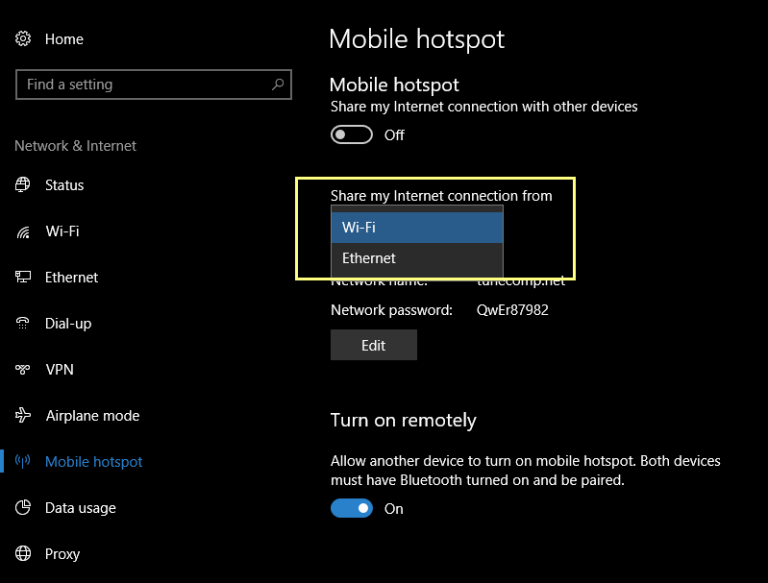Click the Mobile hotspot antenna icon
768x583 pixels.
[x=23, y=461]
